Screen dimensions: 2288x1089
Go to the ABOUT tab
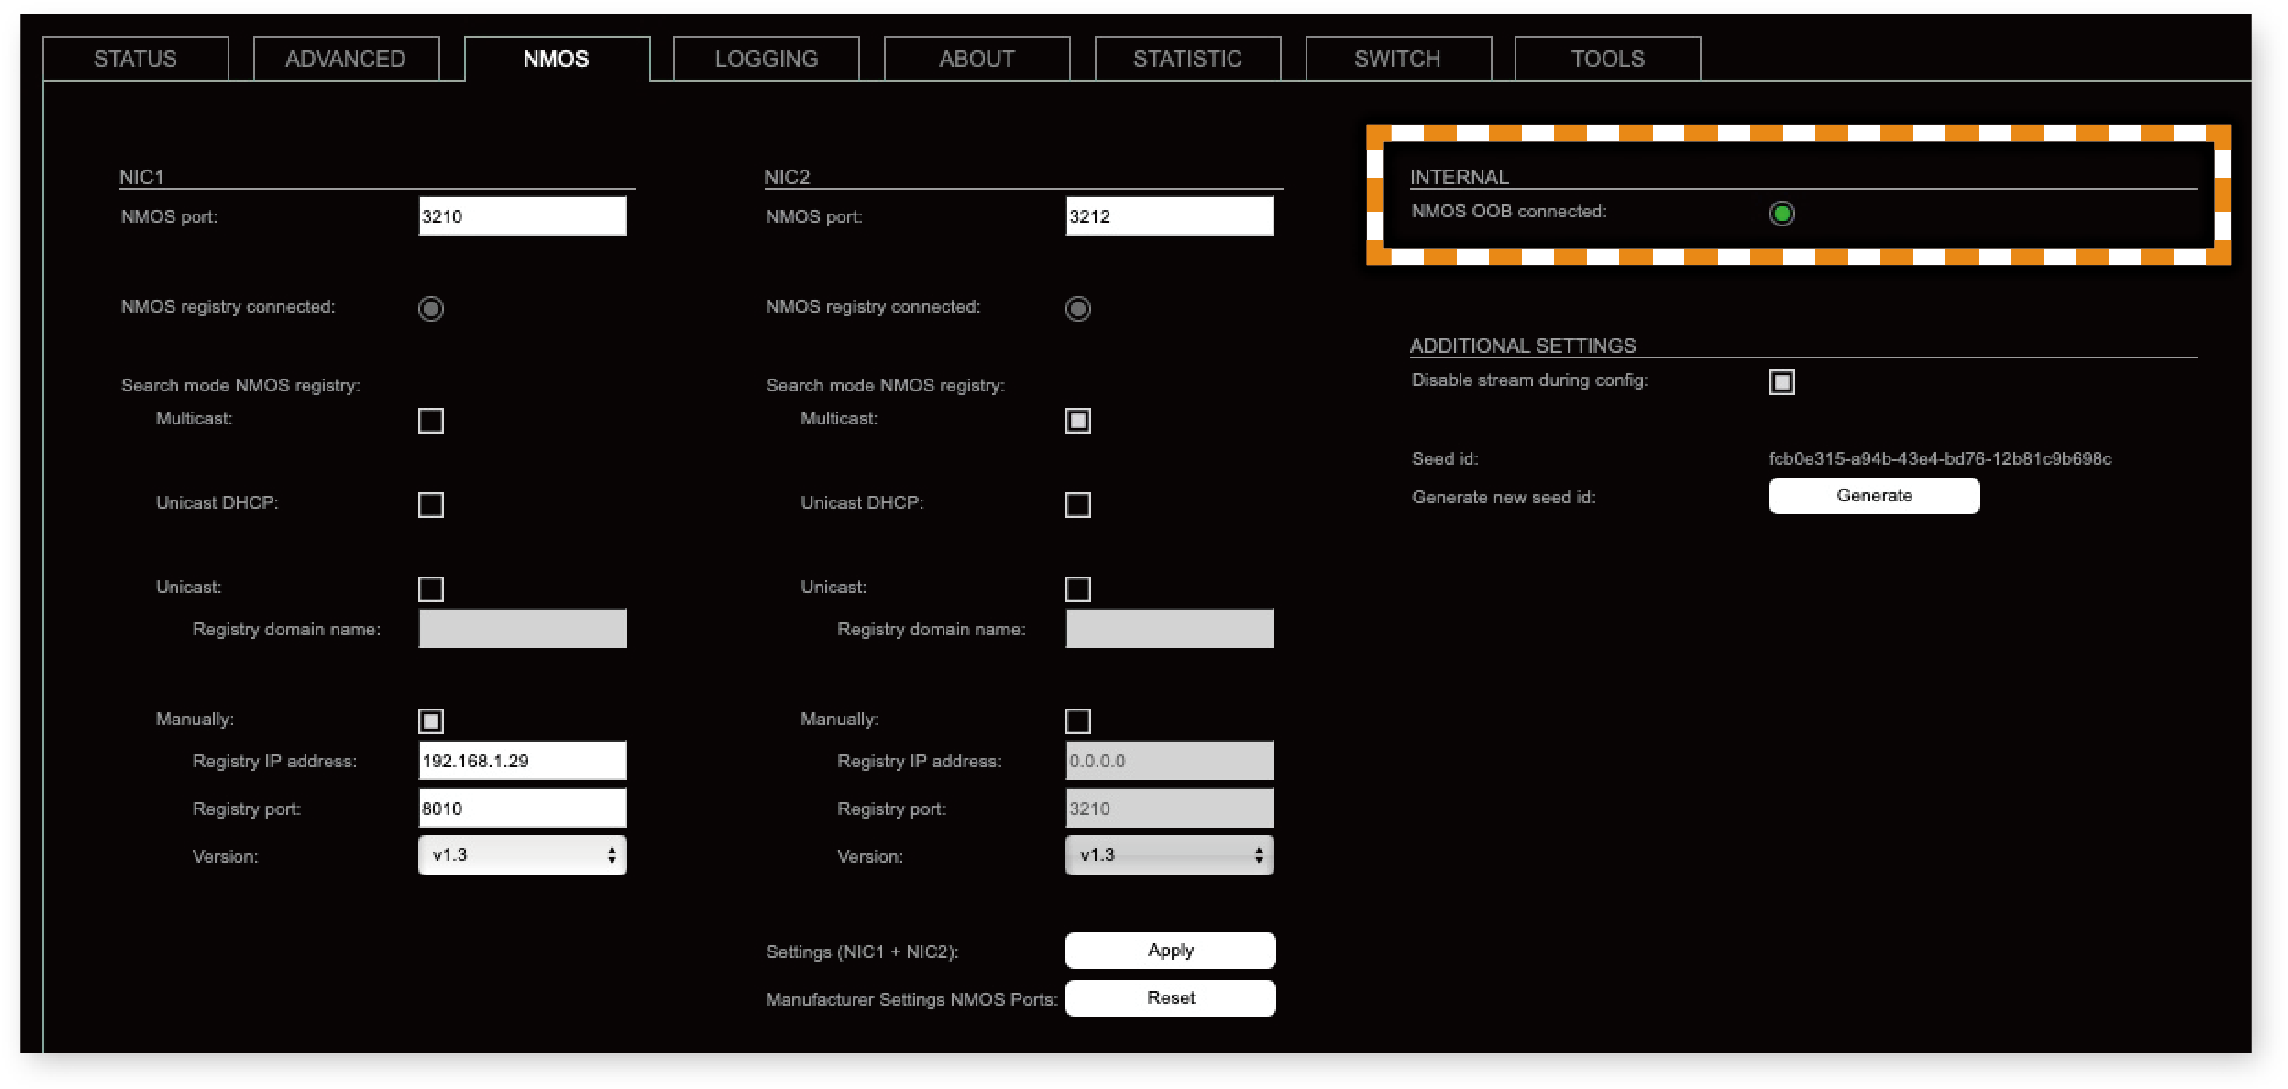click(977, 59)
